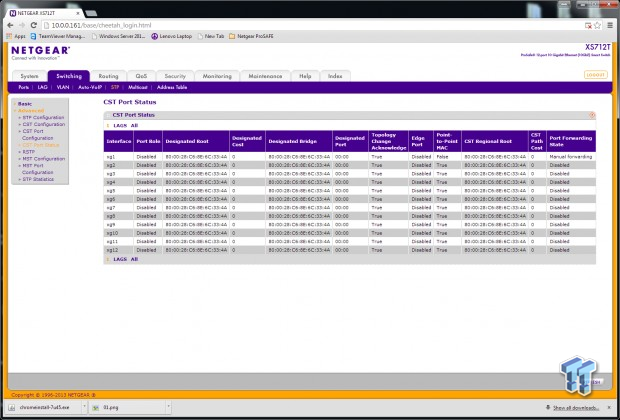This screenshot has width=620, height=420.
Task: Open the Index tab
Action: [335, 76]
